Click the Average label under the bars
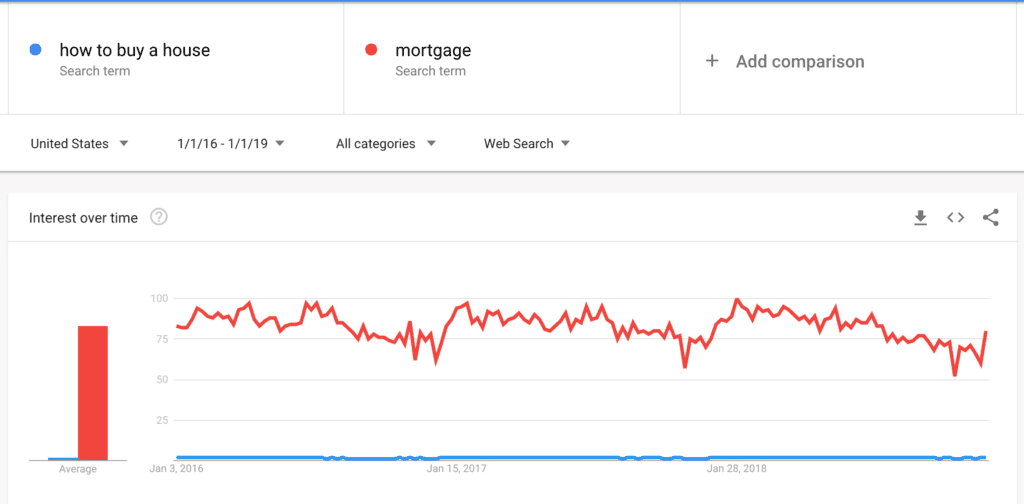Image resolution: width=1024 pixels, height=504 pixels. pyautogui.click(x=78, y=469)
